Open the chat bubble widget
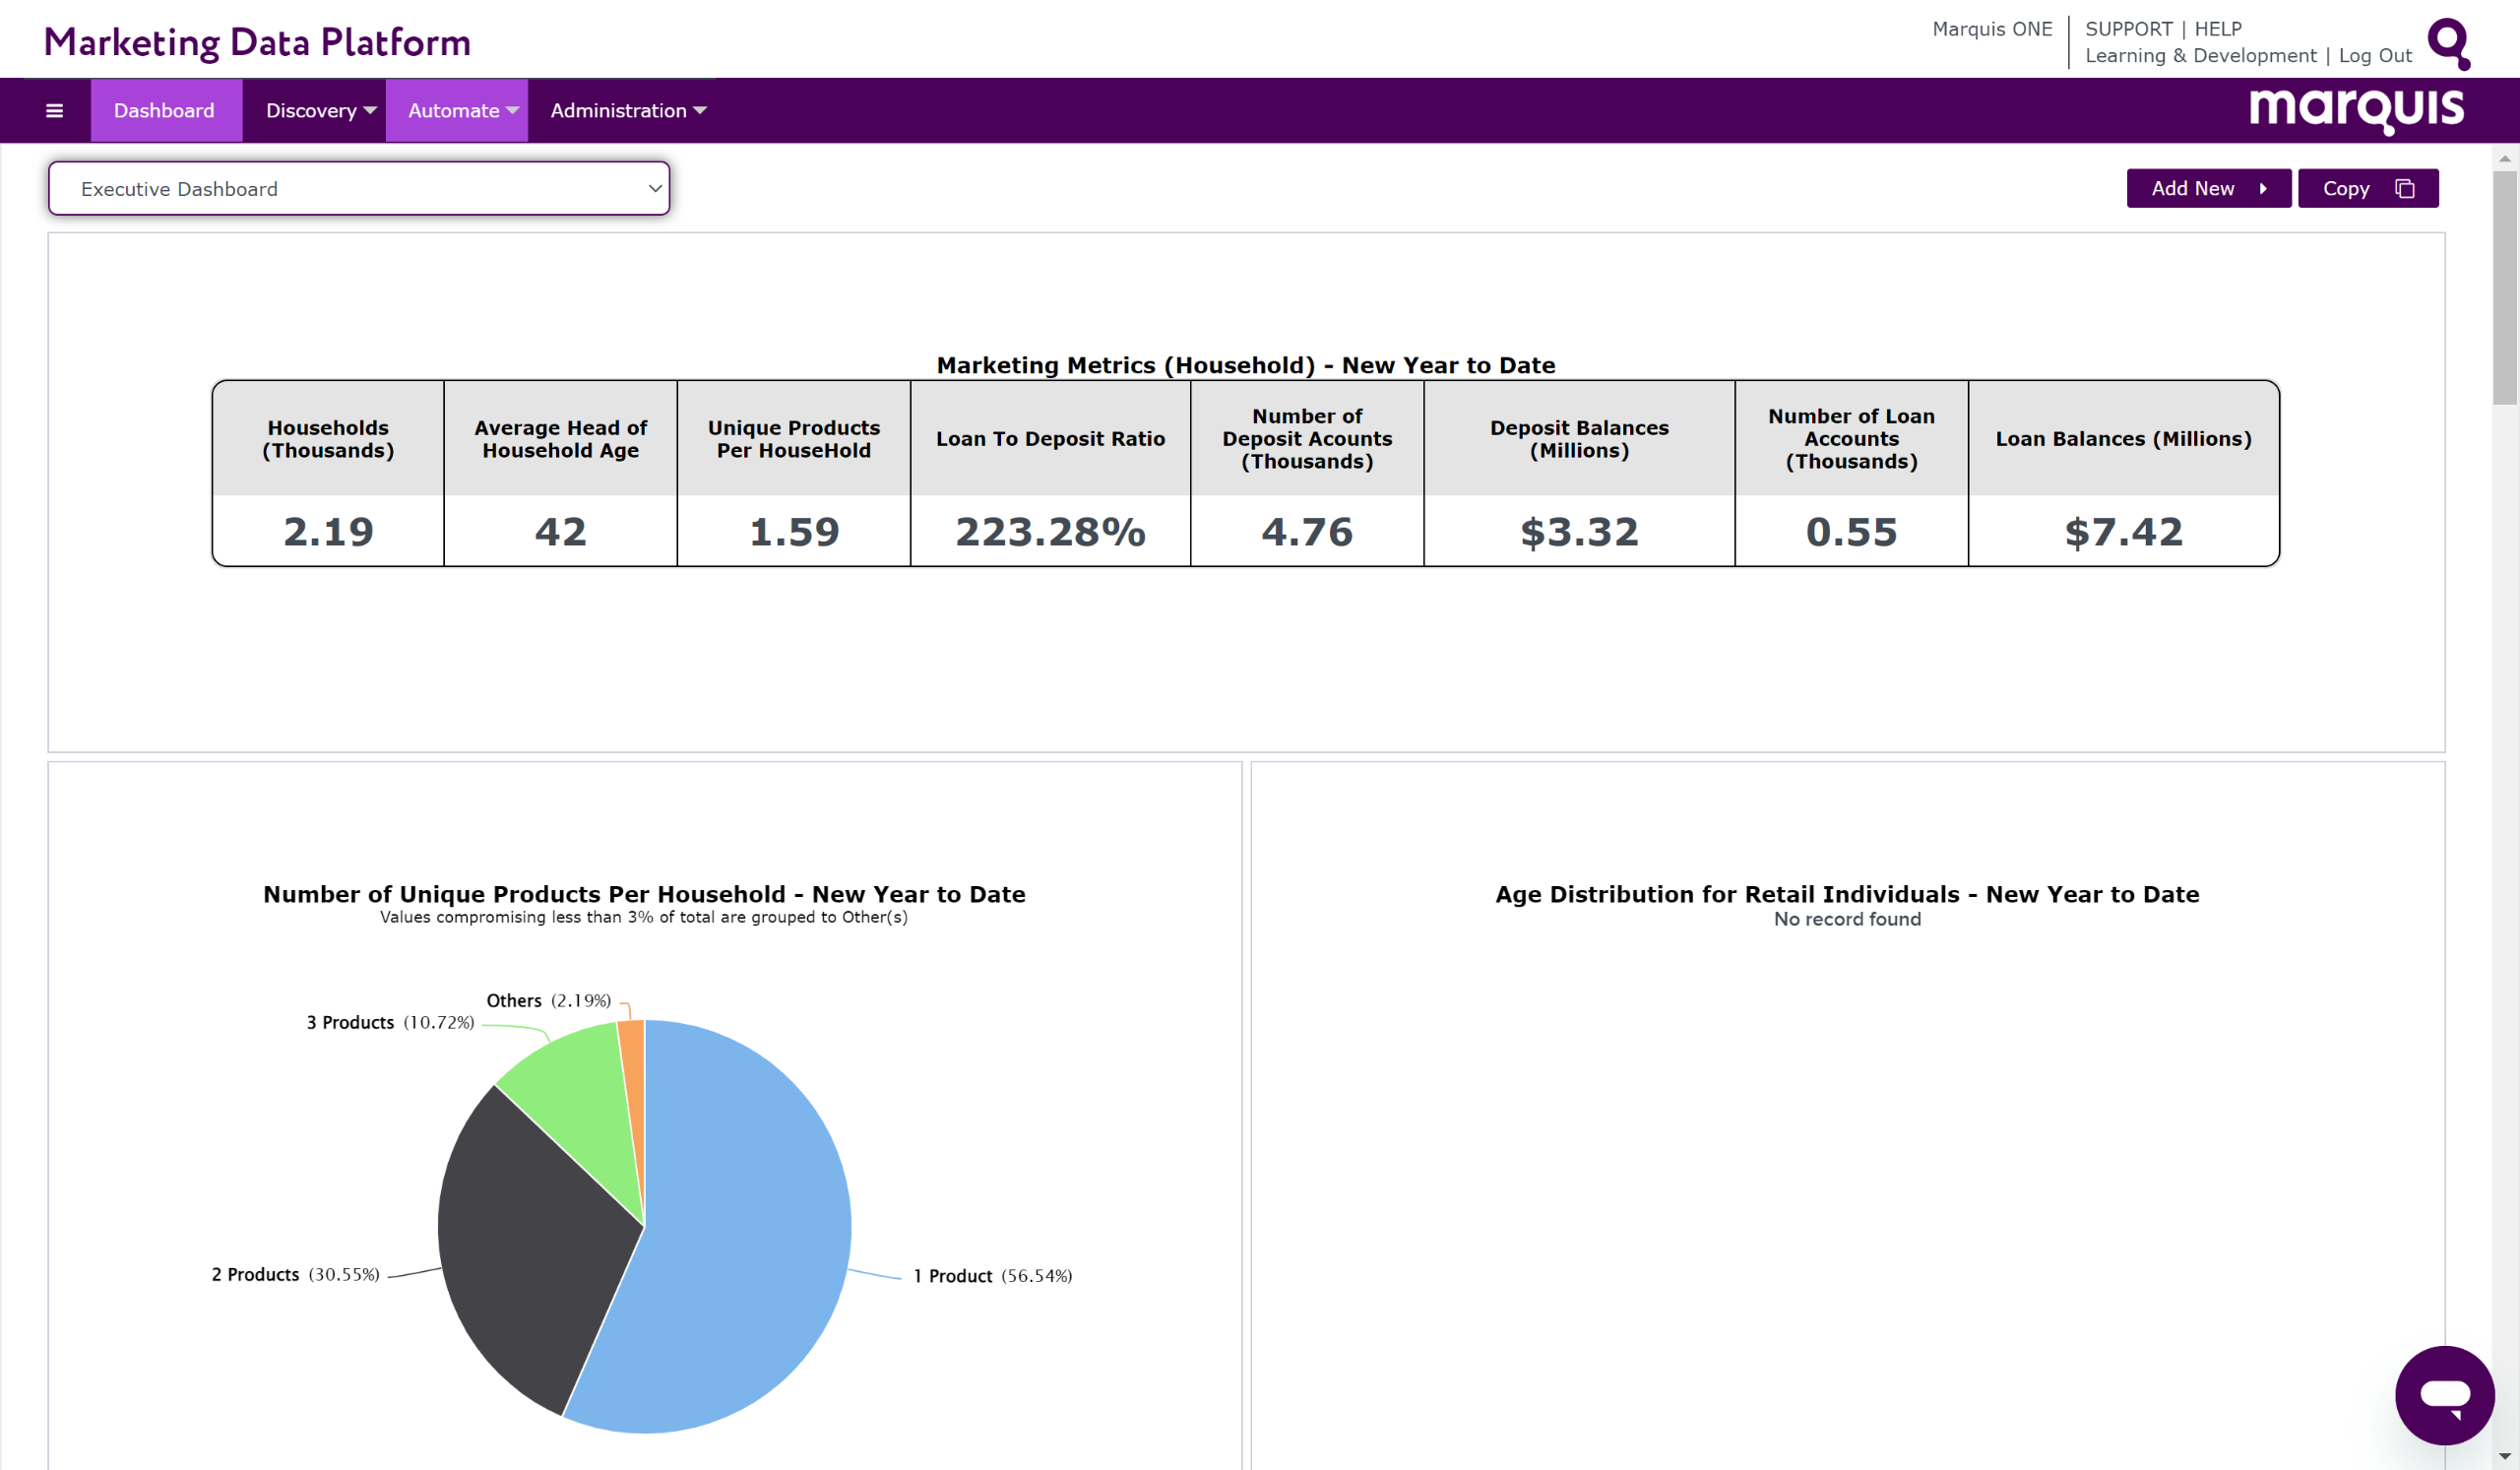Viewport: 2520px width, 1470px height. (x=2443, y=1395)
